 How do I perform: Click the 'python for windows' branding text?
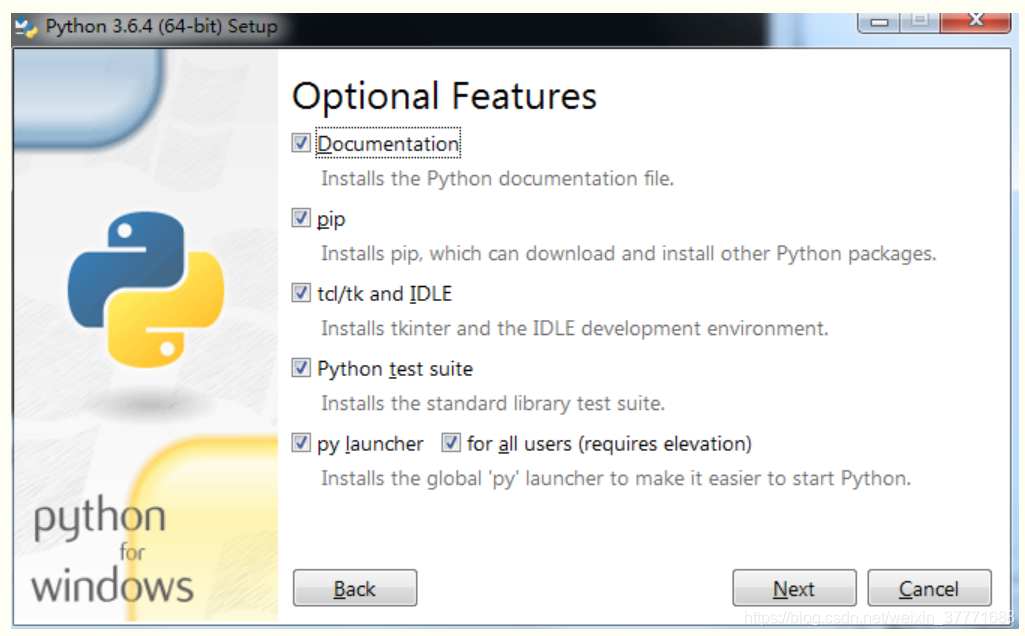click(x=112, y=550)
